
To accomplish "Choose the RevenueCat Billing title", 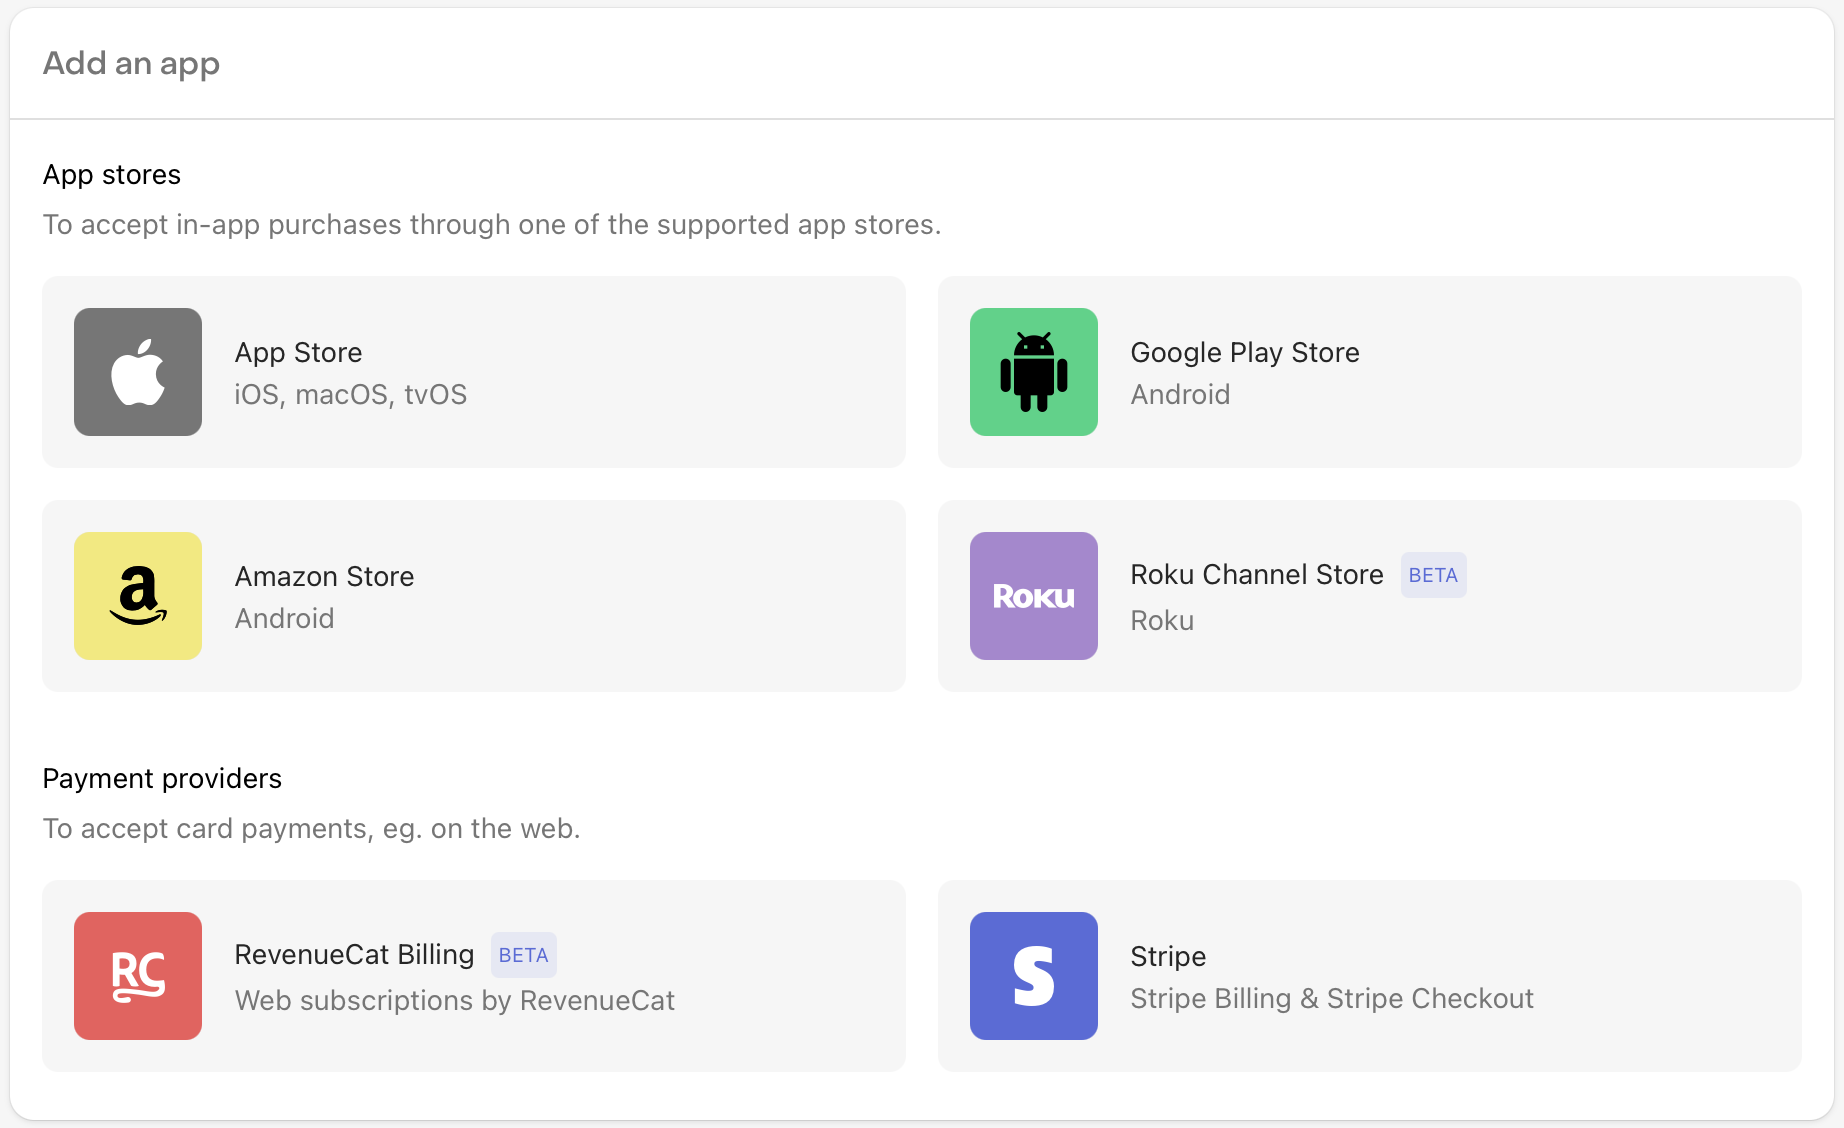I will [354, 955].
